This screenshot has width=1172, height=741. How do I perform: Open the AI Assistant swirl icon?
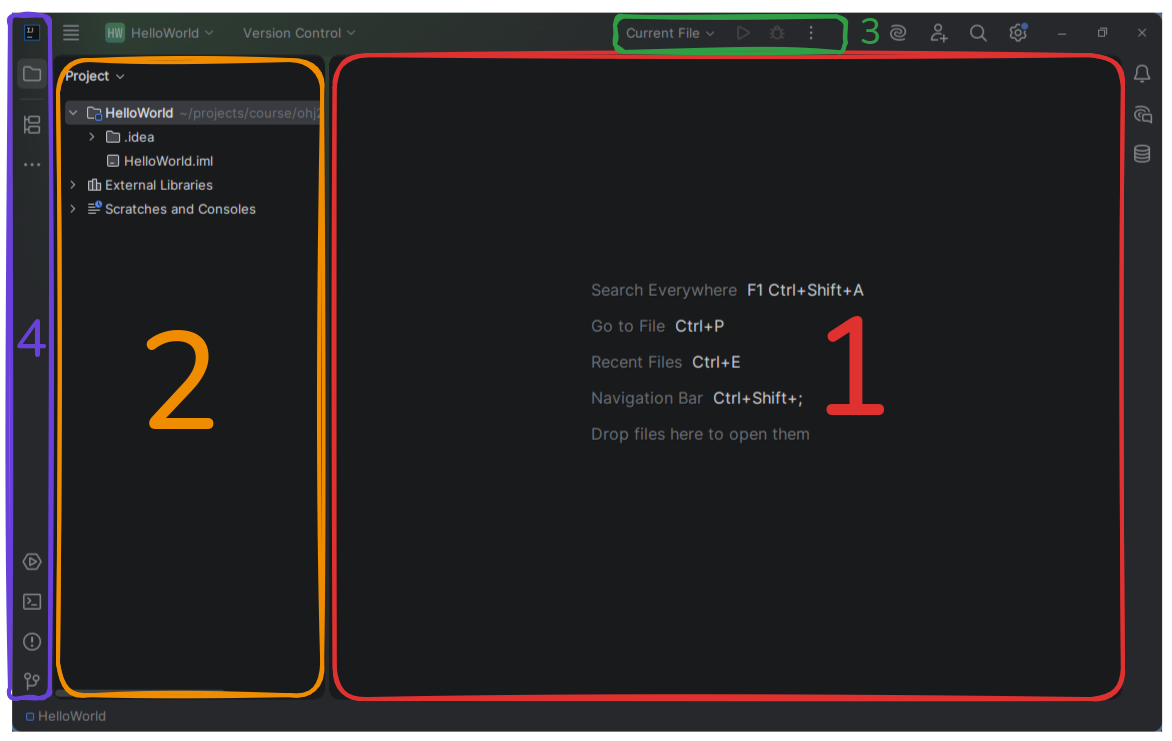coord(898,33)
